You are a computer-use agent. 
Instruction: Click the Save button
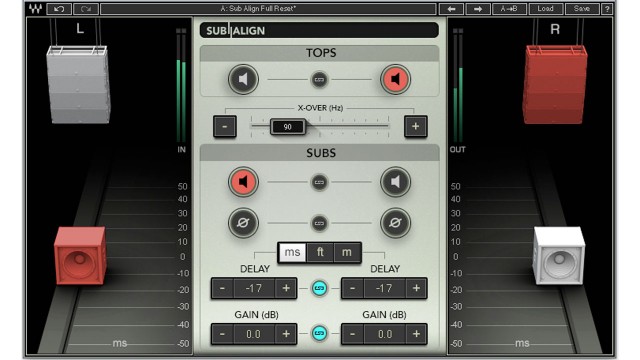coord(582,9)
